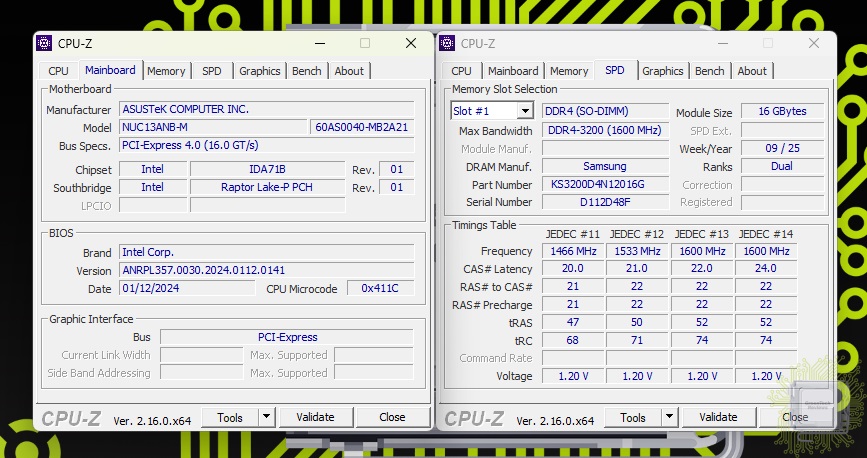Click JEDEC #11 tRAS value 47

click(573, 322)
